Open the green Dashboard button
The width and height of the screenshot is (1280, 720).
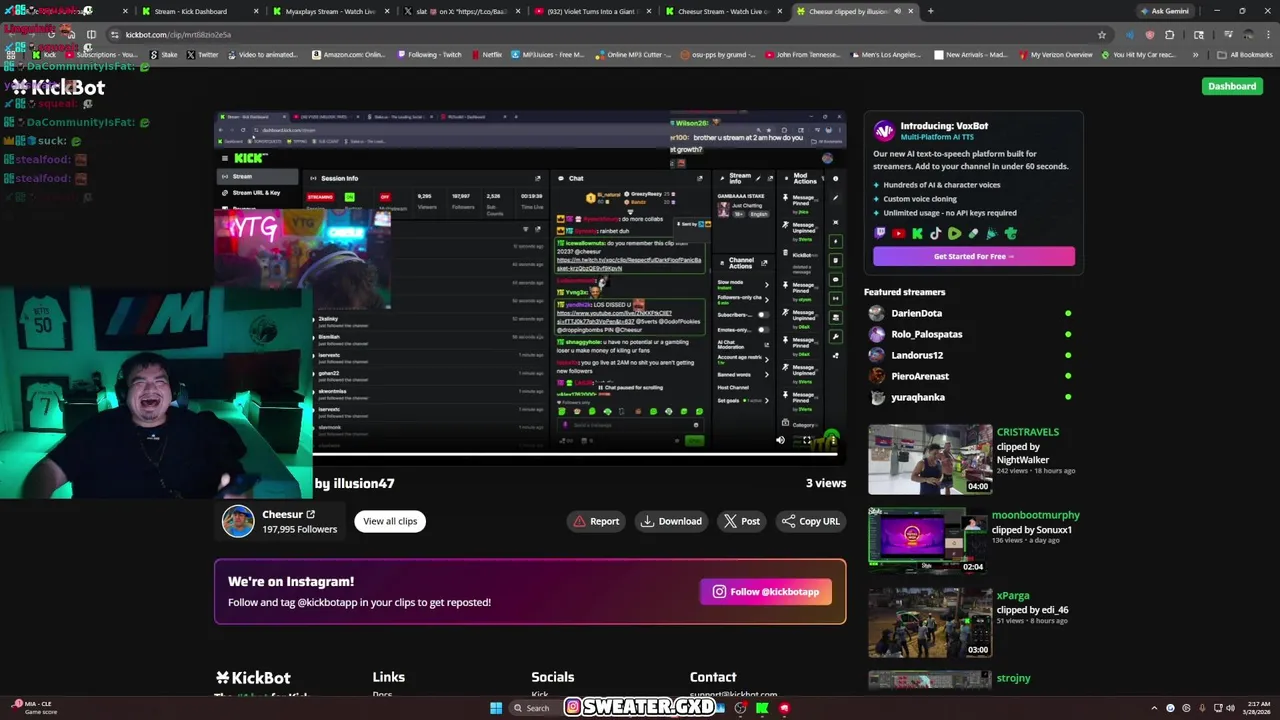tap(1232, 86)
